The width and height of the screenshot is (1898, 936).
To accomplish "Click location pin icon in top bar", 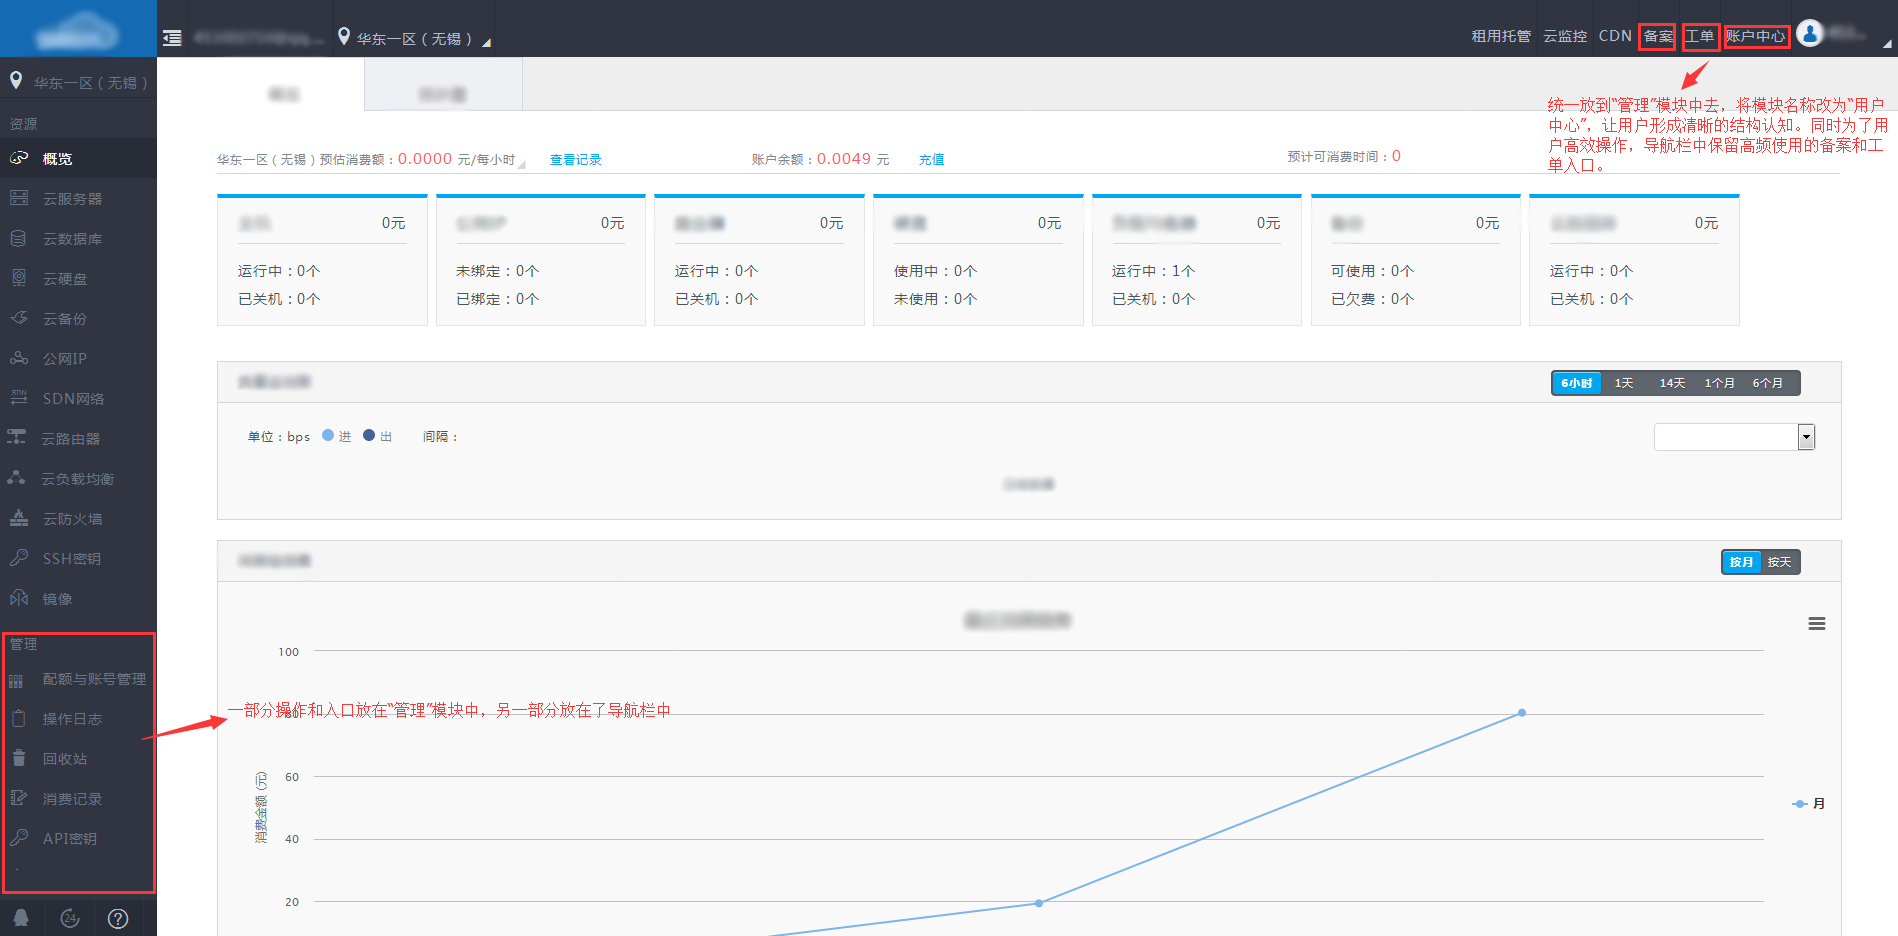I will coord(344,36).
